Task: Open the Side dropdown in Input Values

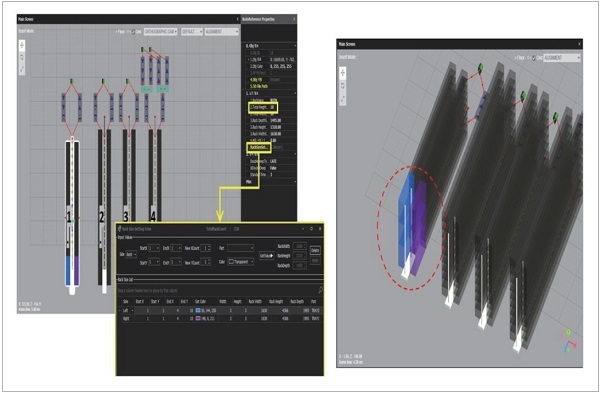Action: 131,254
